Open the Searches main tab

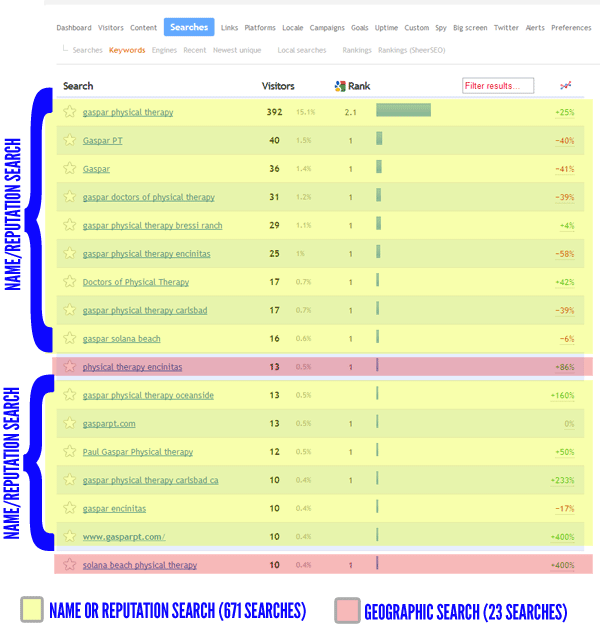[x=189, y=27]
